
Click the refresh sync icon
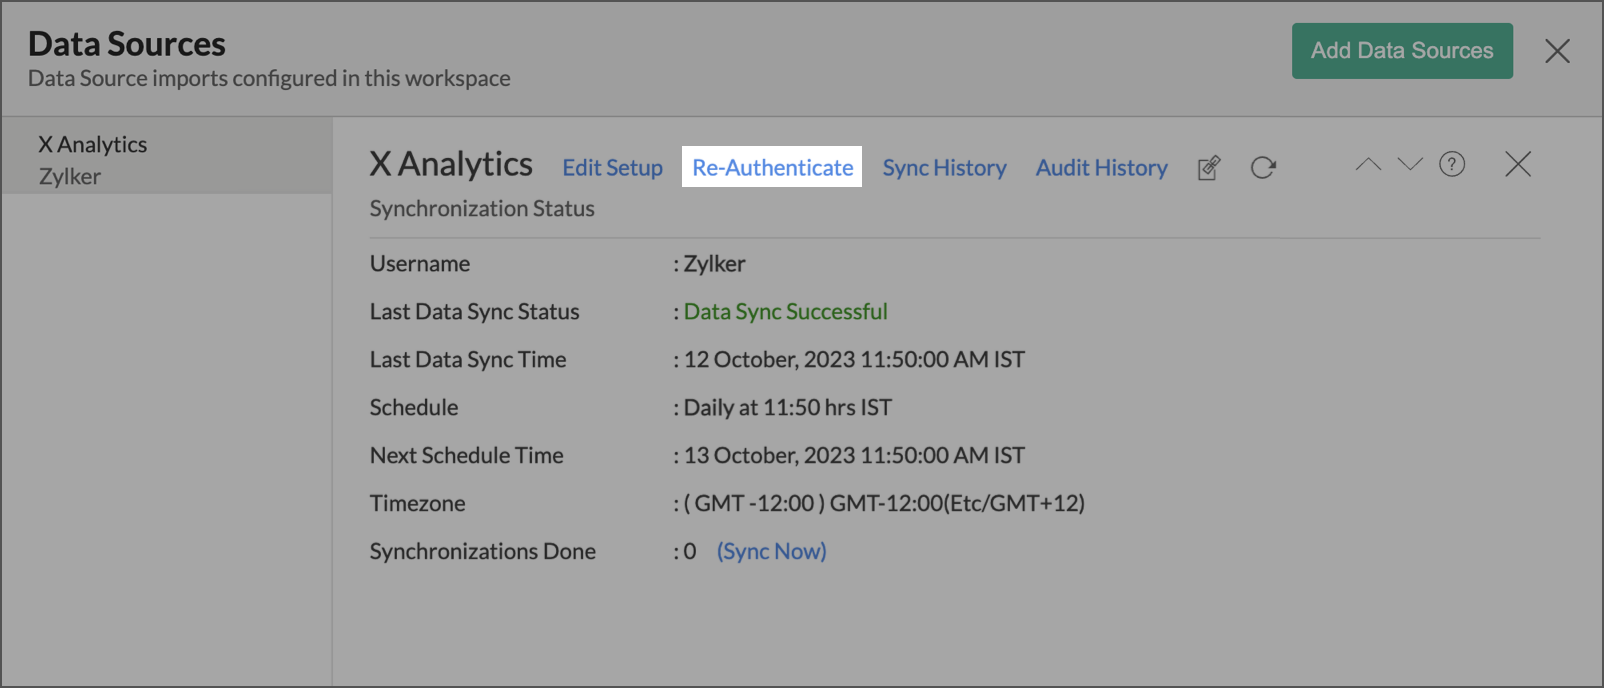pos(1263,167)
